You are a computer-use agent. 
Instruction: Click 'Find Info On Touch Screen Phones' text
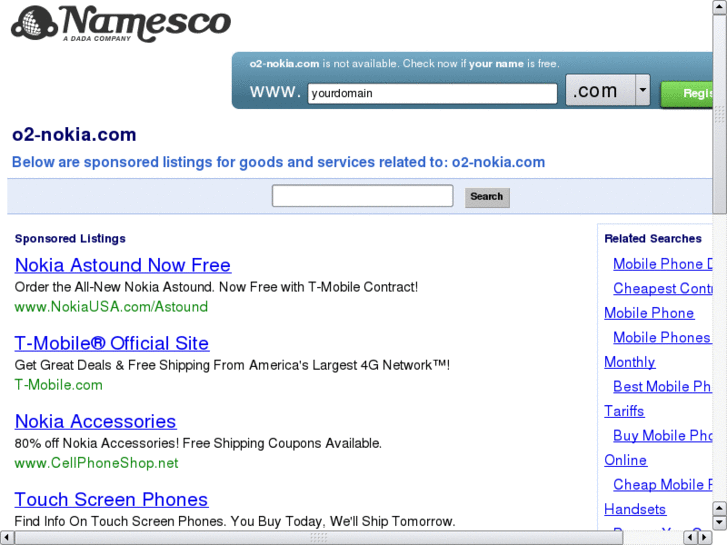(x=120, y=521)
